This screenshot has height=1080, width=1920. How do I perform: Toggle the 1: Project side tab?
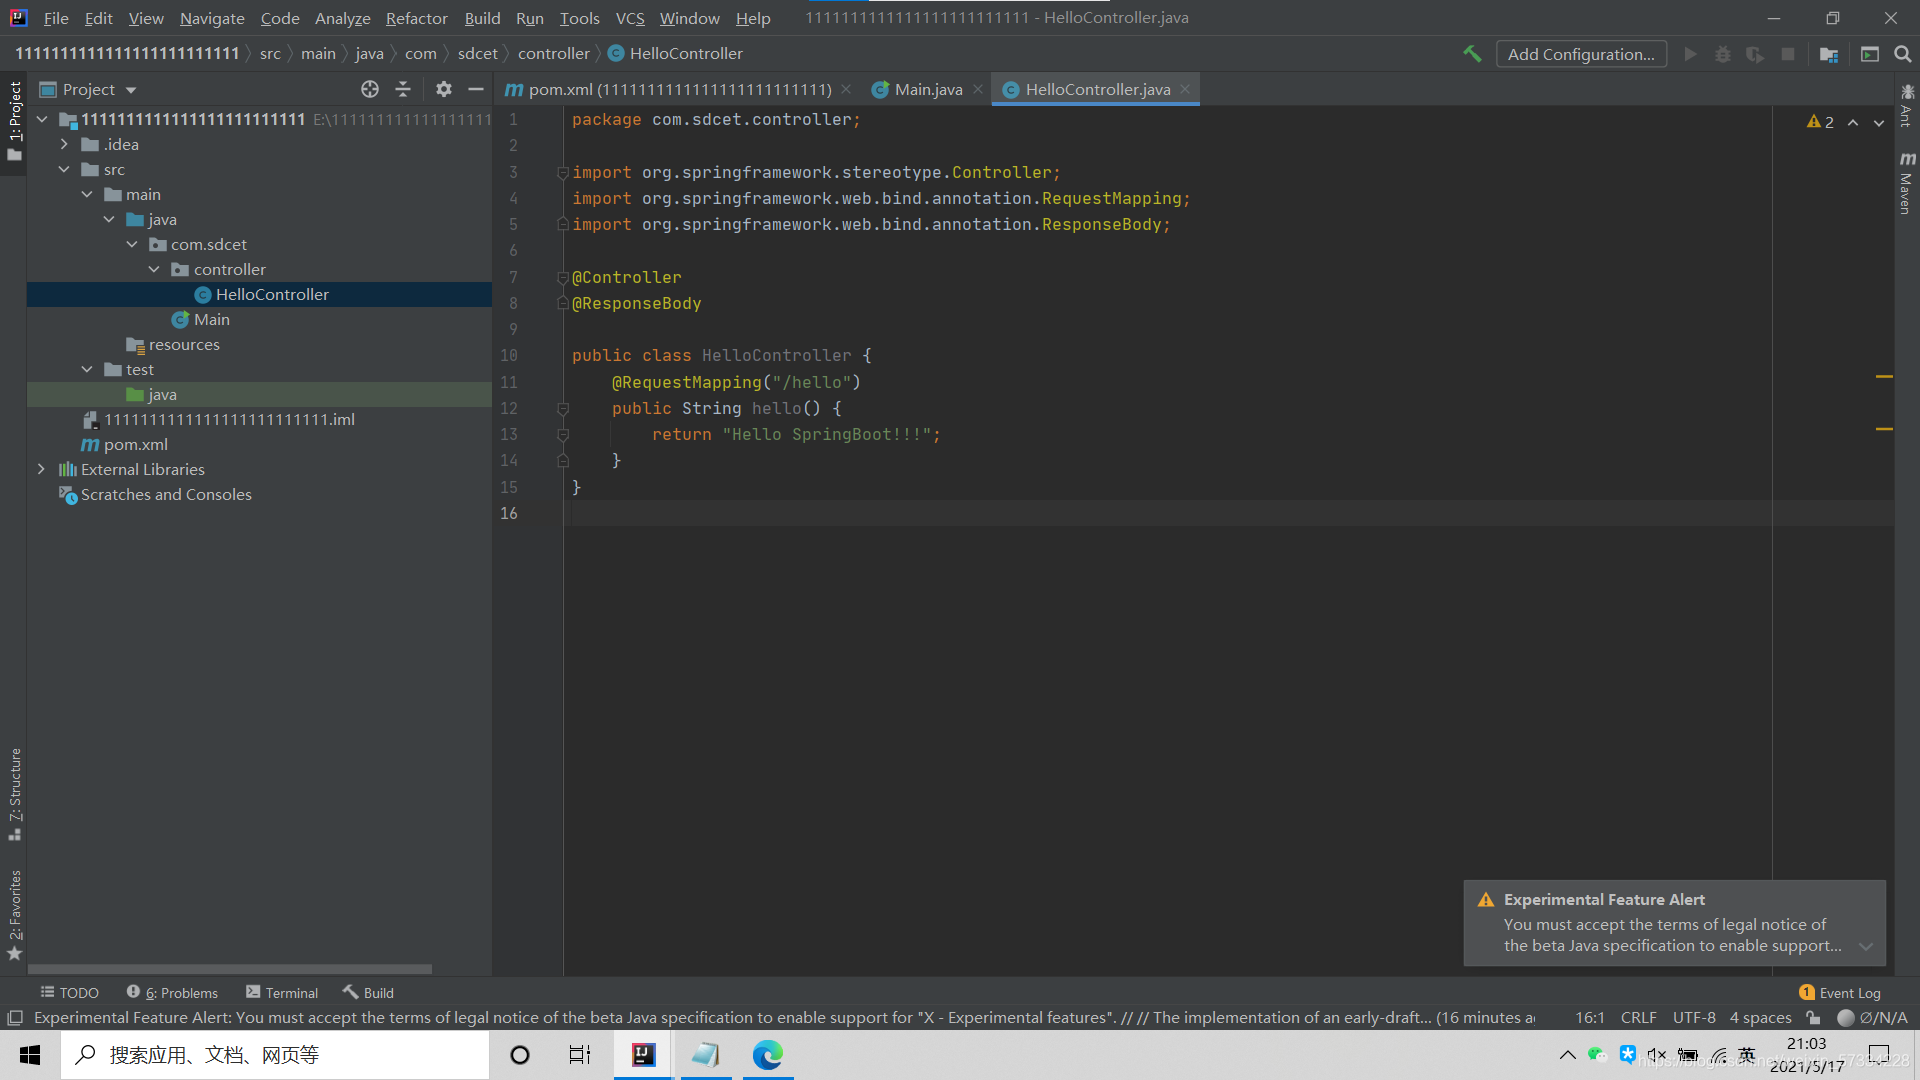[14, 121]
